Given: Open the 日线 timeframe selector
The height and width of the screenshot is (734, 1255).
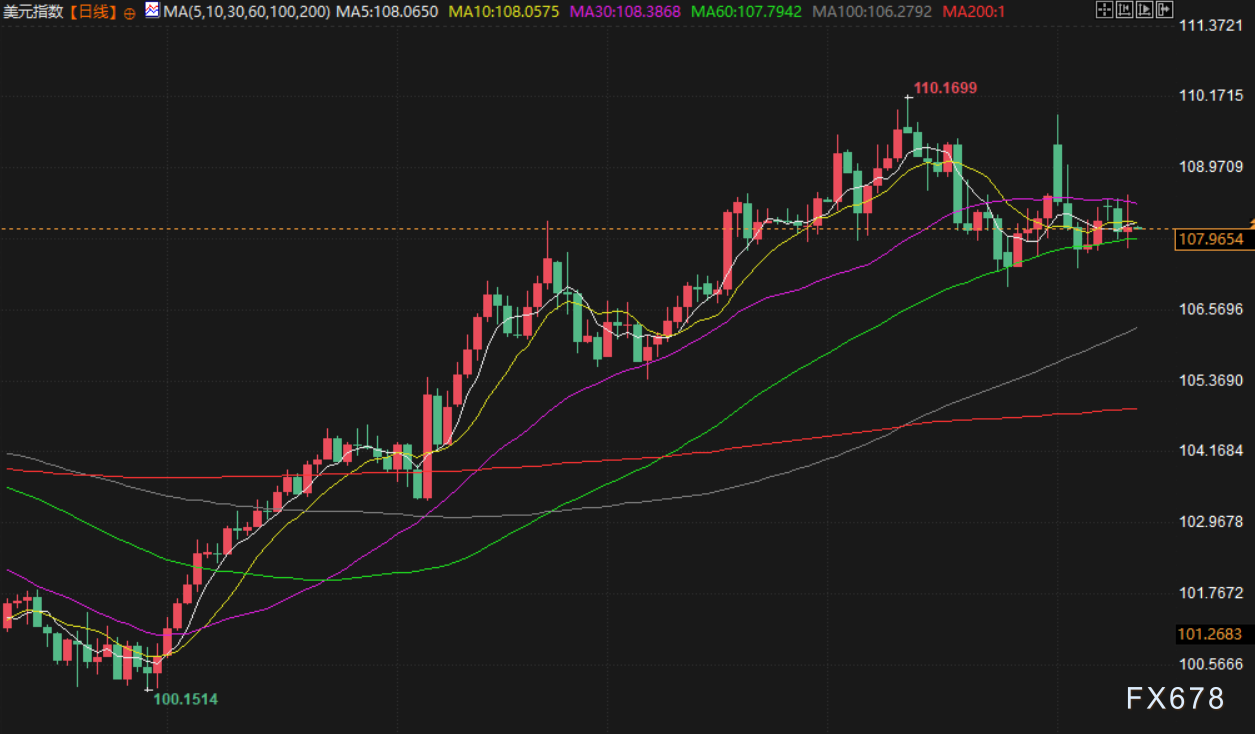Looking at the screenshot, I should 93,12.
